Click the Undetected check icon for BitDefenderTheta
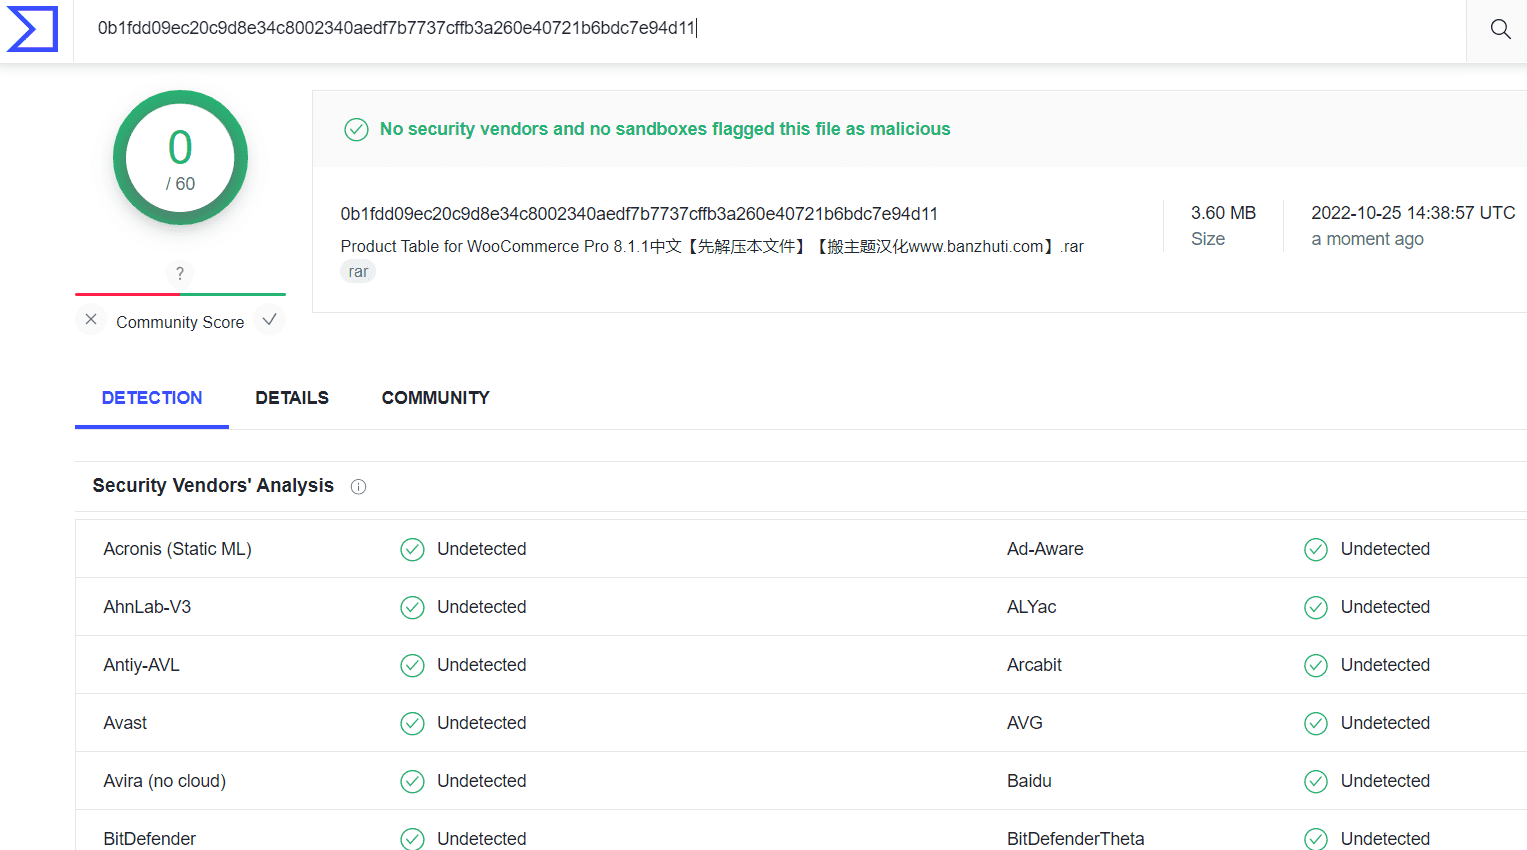Screen dimensions: 1527x850 tap(1316, 839)
